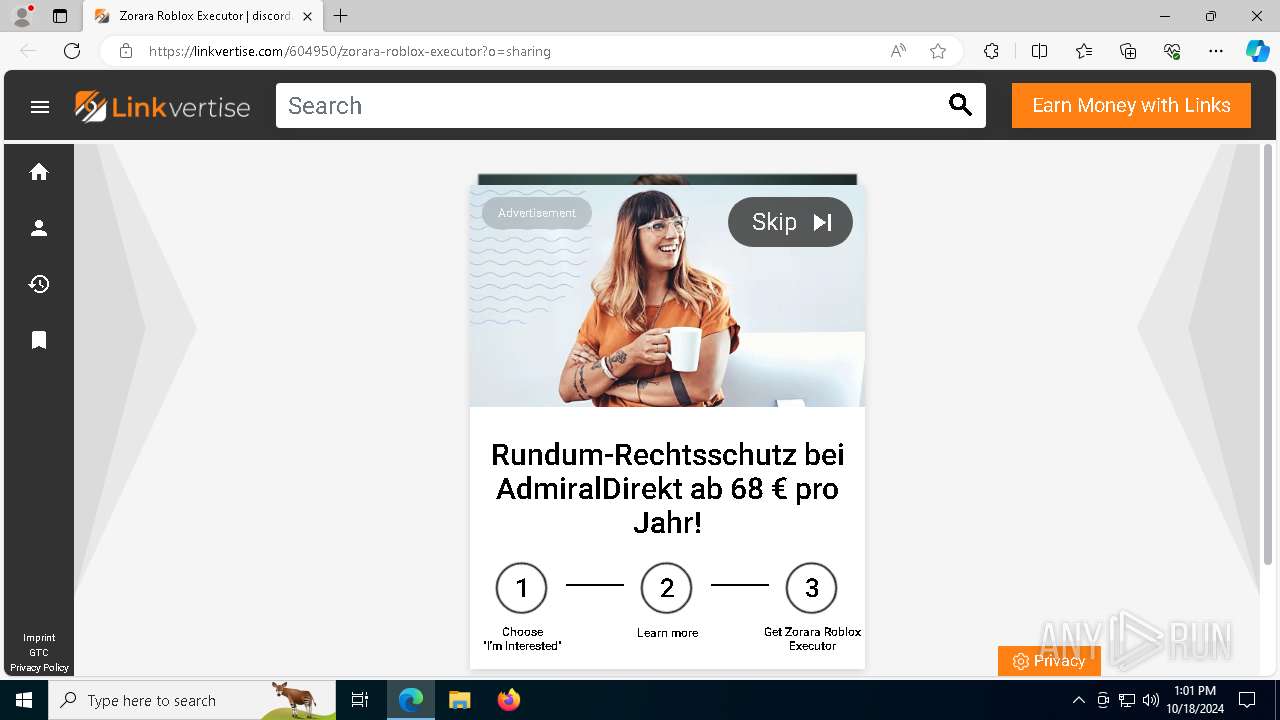Click the taskbar search box
Viewport: 1280px width, 720px height.
(x=192, y=700)
